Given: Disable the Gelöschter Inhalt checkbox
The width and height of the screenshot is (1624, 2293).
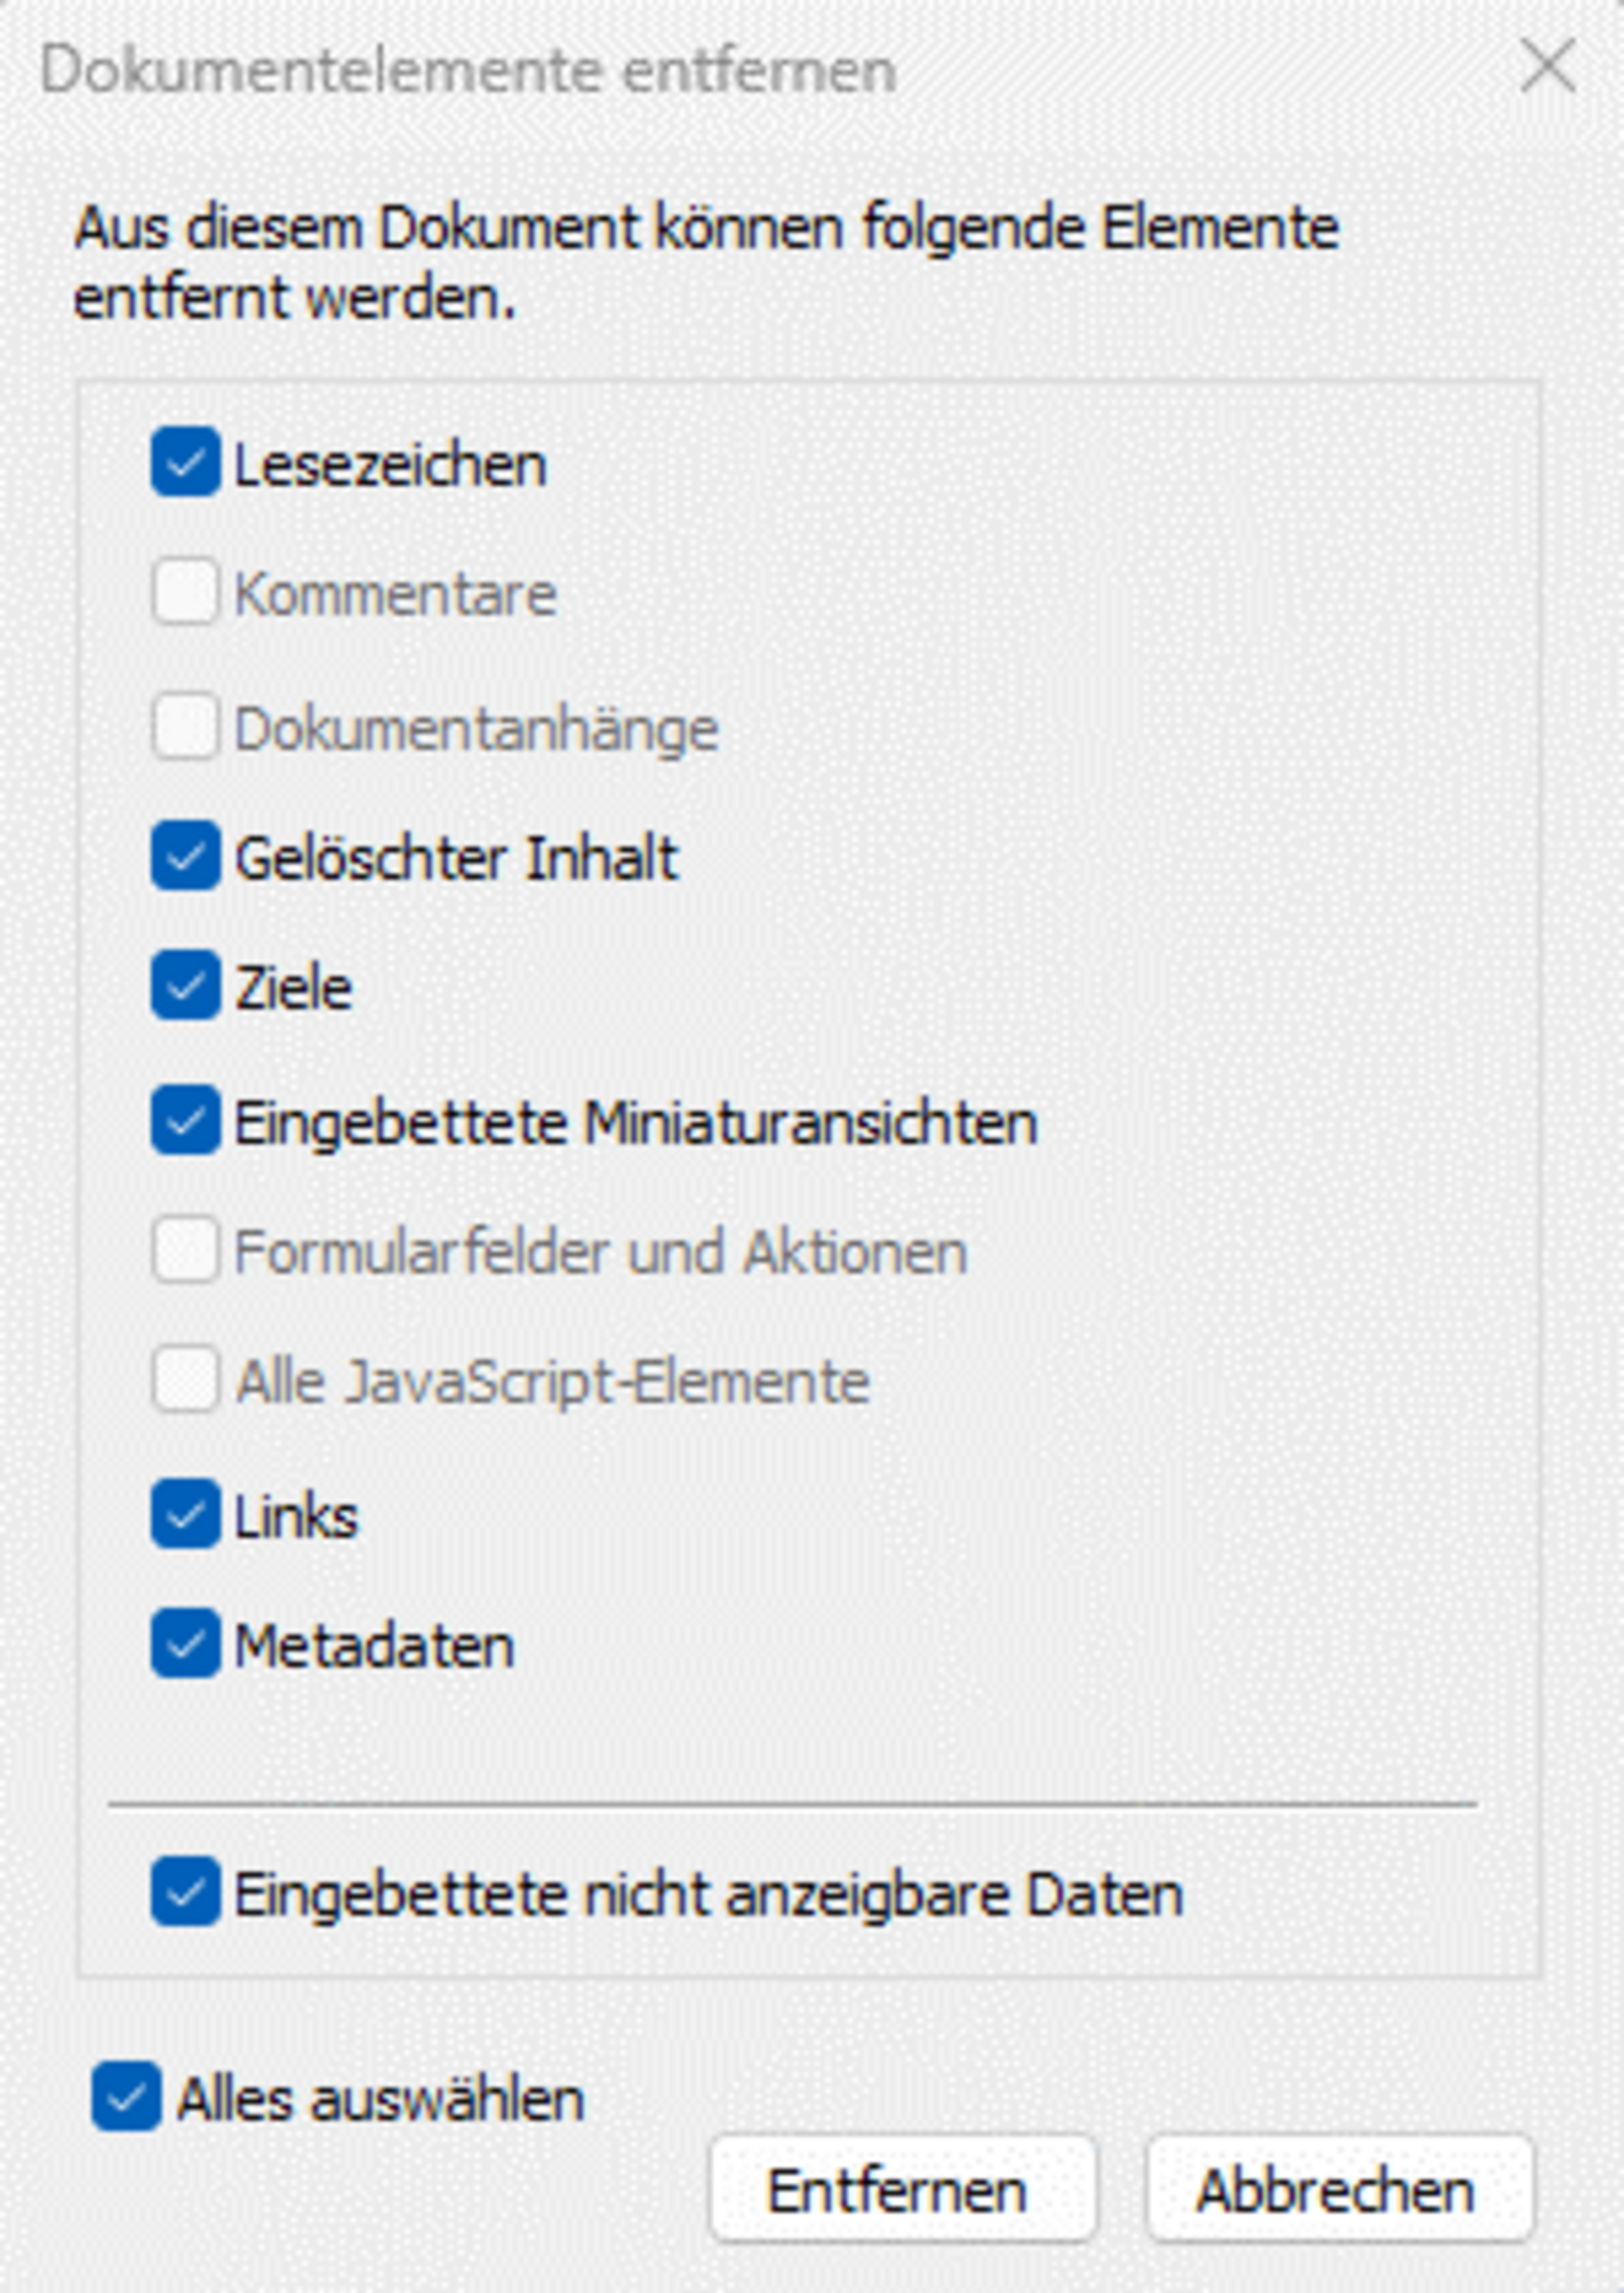Looking at the screenshot, I should pos(185,856).
